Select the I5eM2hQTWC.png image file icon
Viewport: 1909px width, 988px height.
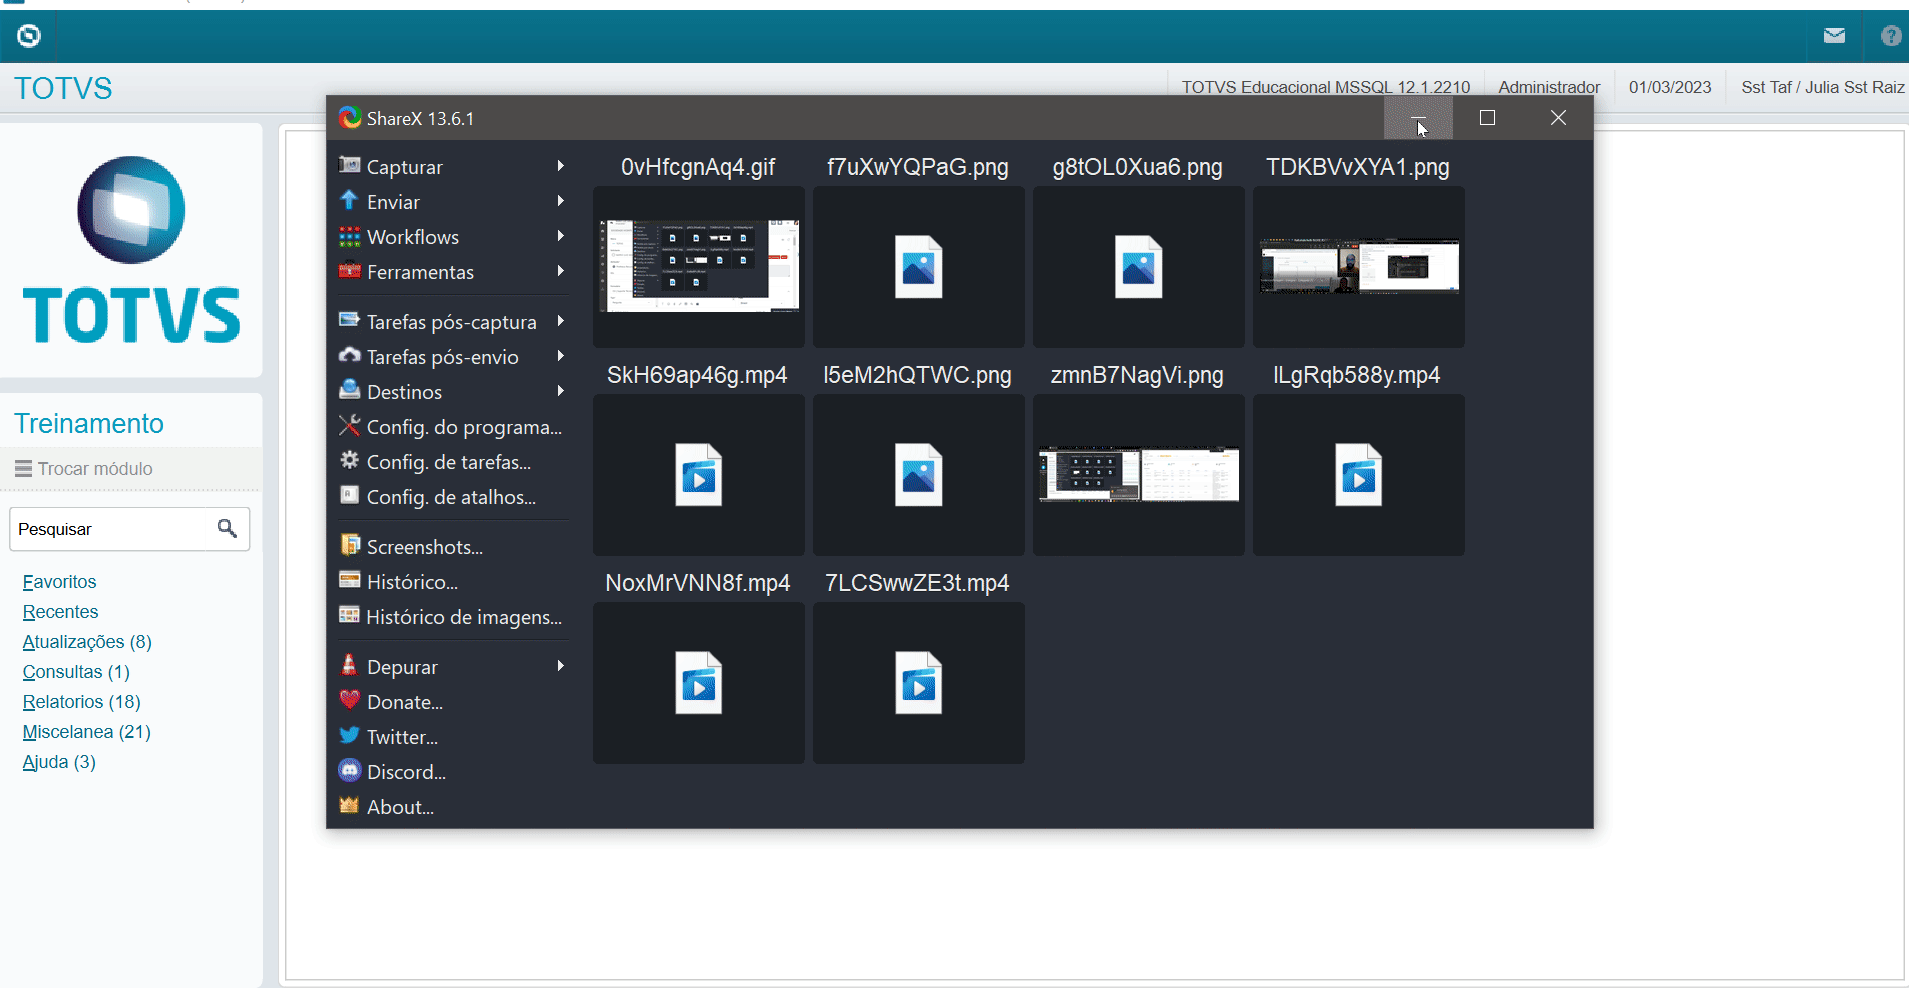919,475
